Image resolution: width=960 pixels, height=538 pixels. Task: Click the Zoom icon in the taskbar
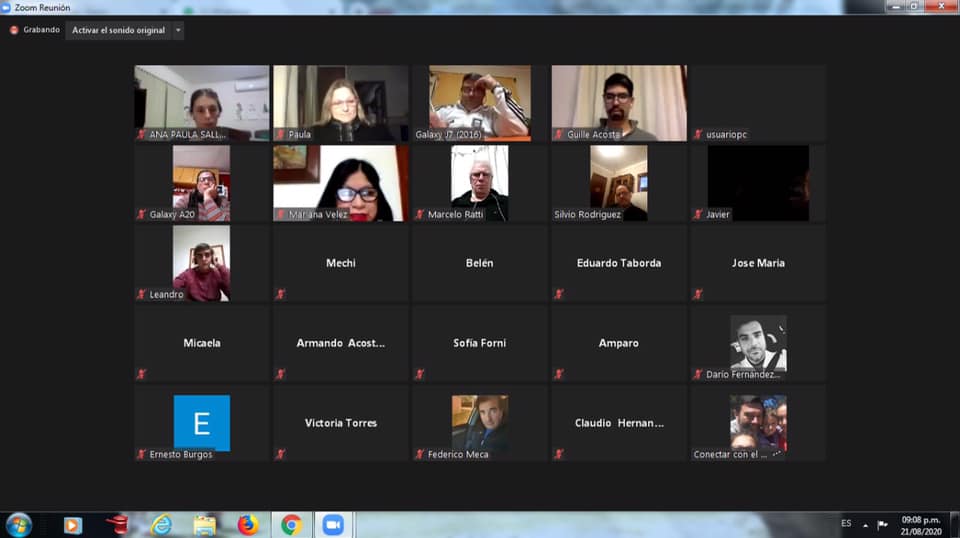333,525
